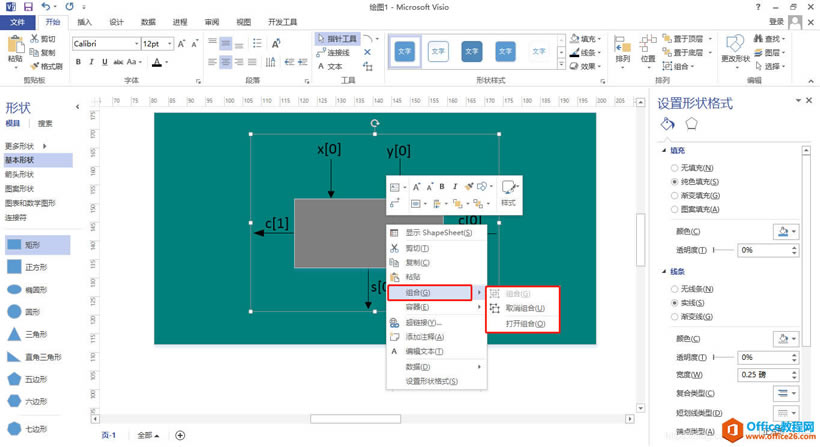Click the horizontal scrollbar thumb below canvas
820x447 pixels.
tap(356, 419)
